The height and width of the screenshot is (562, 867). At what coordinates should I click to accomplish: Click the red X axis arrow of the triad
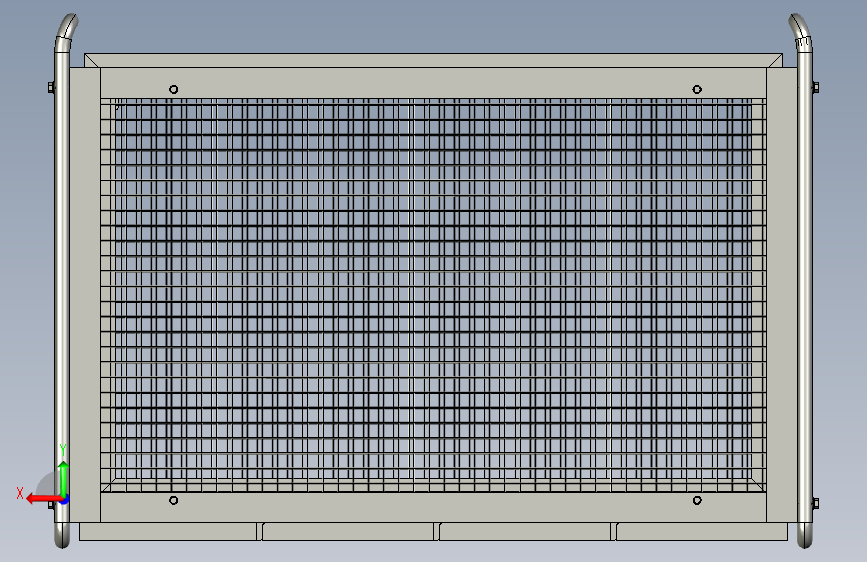click(43, 499)
